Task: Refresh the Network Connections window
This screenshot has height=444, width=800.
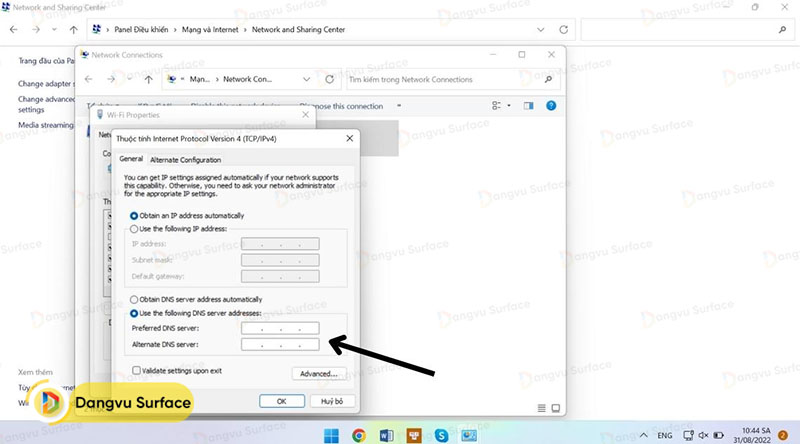Action: coord(330,79)
